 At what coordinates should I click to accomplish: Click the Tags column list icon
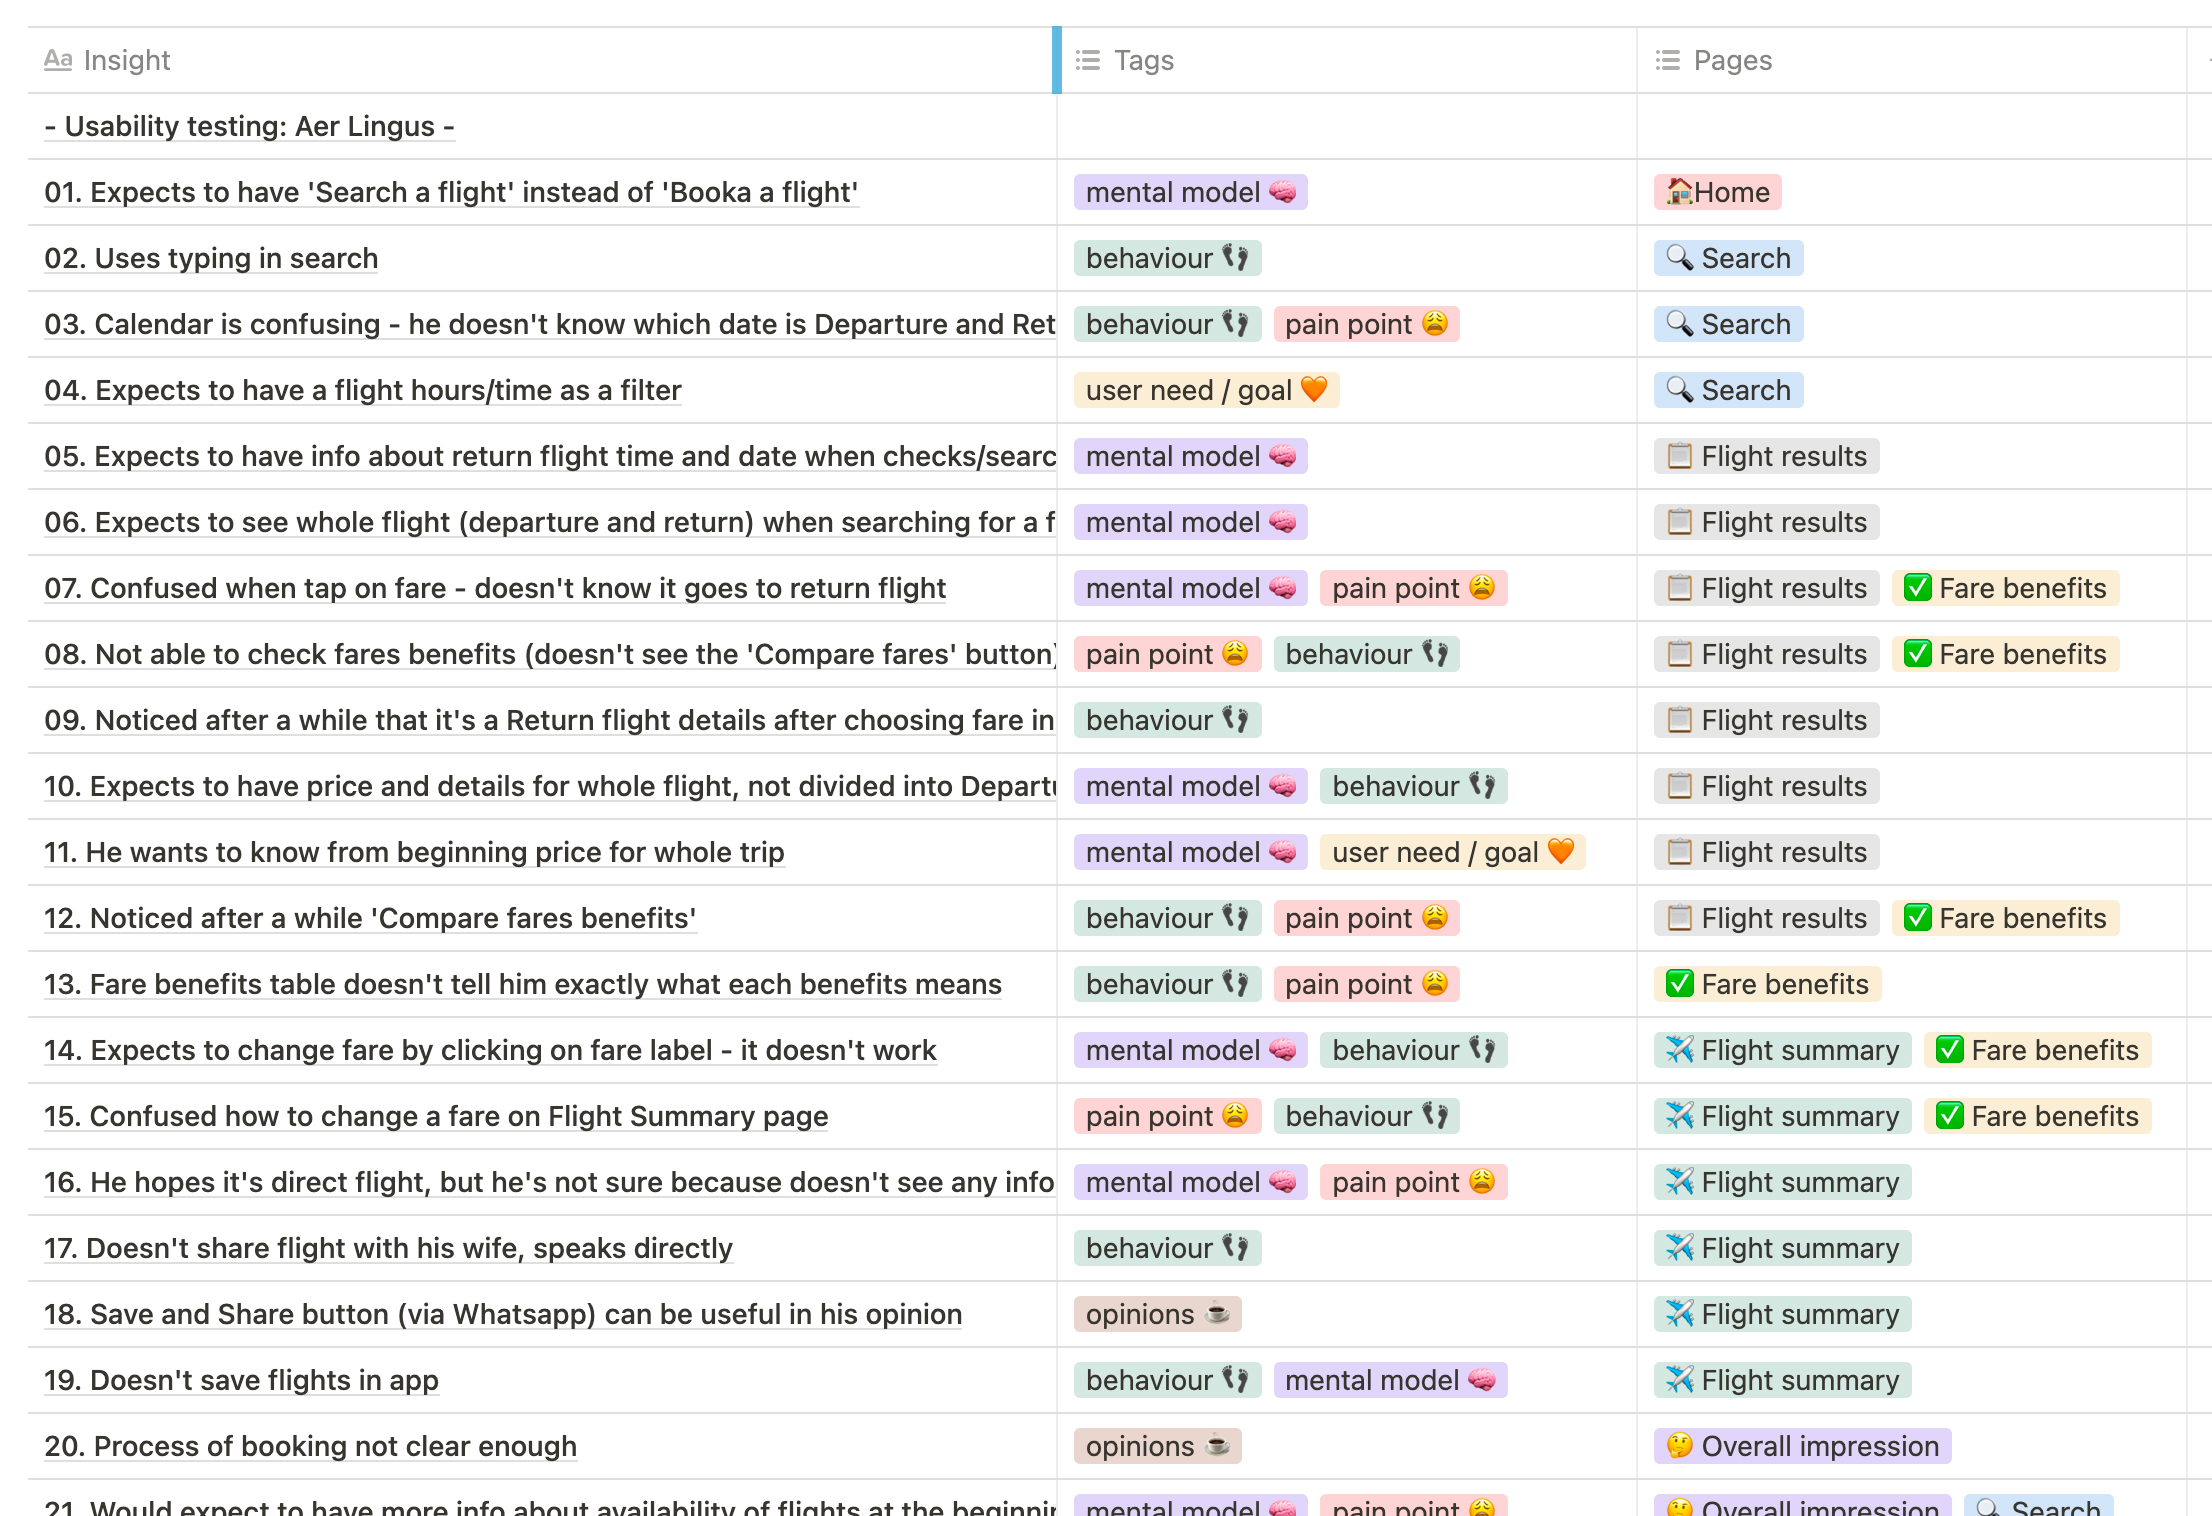tap(1087, 60)
